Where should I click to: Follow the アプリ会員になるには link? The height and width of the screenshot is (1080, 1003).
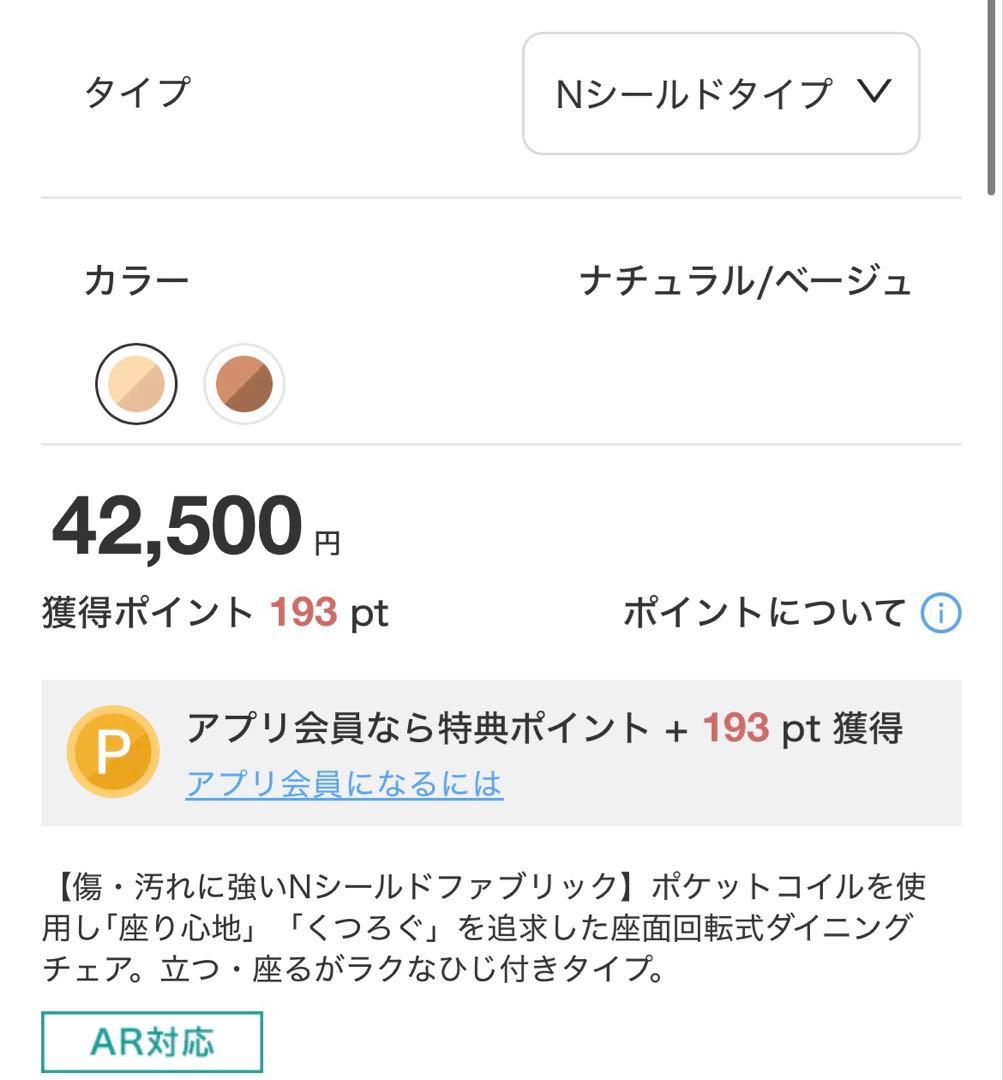tap(344, 784)
